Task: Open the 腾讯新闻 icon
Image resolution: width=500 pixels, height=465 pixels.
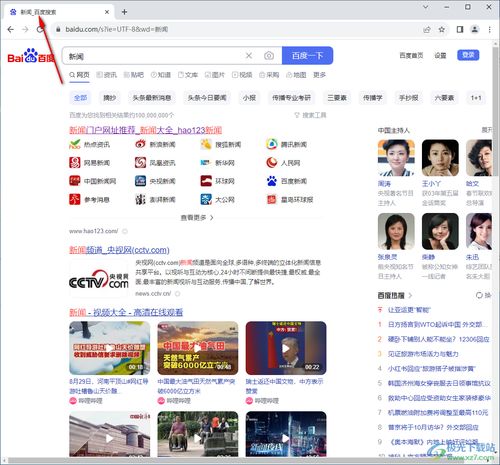Action: 272,144
